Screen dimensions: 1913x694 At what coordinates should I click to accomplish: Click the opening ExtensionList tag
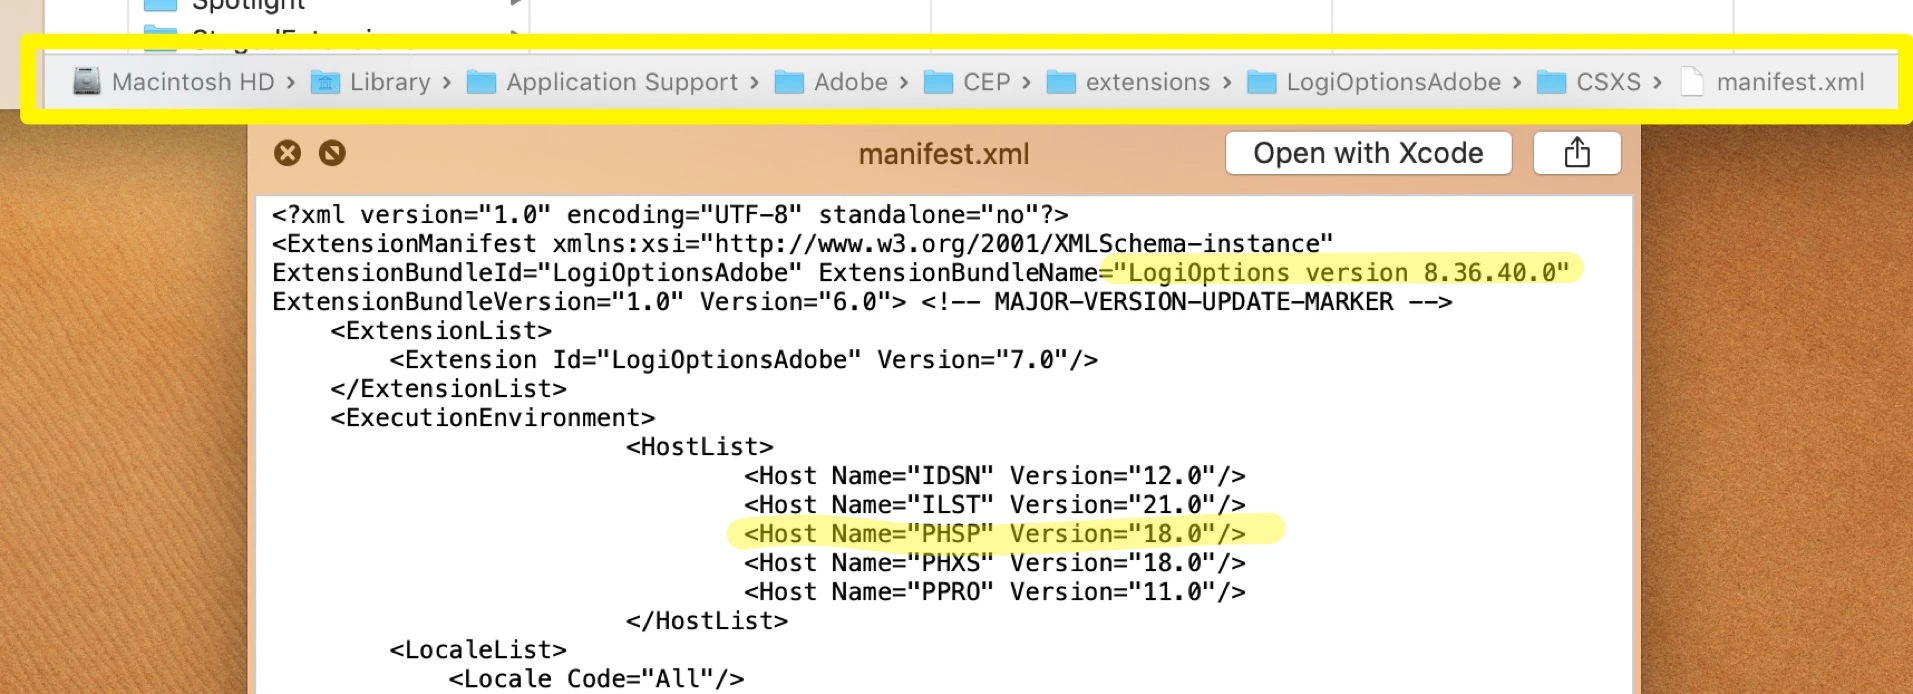point(441,331)
